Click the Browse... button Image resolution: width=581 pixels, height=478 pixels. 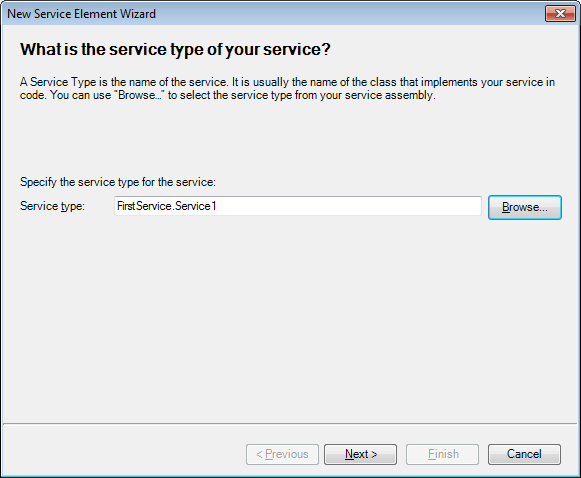[525, 207]
